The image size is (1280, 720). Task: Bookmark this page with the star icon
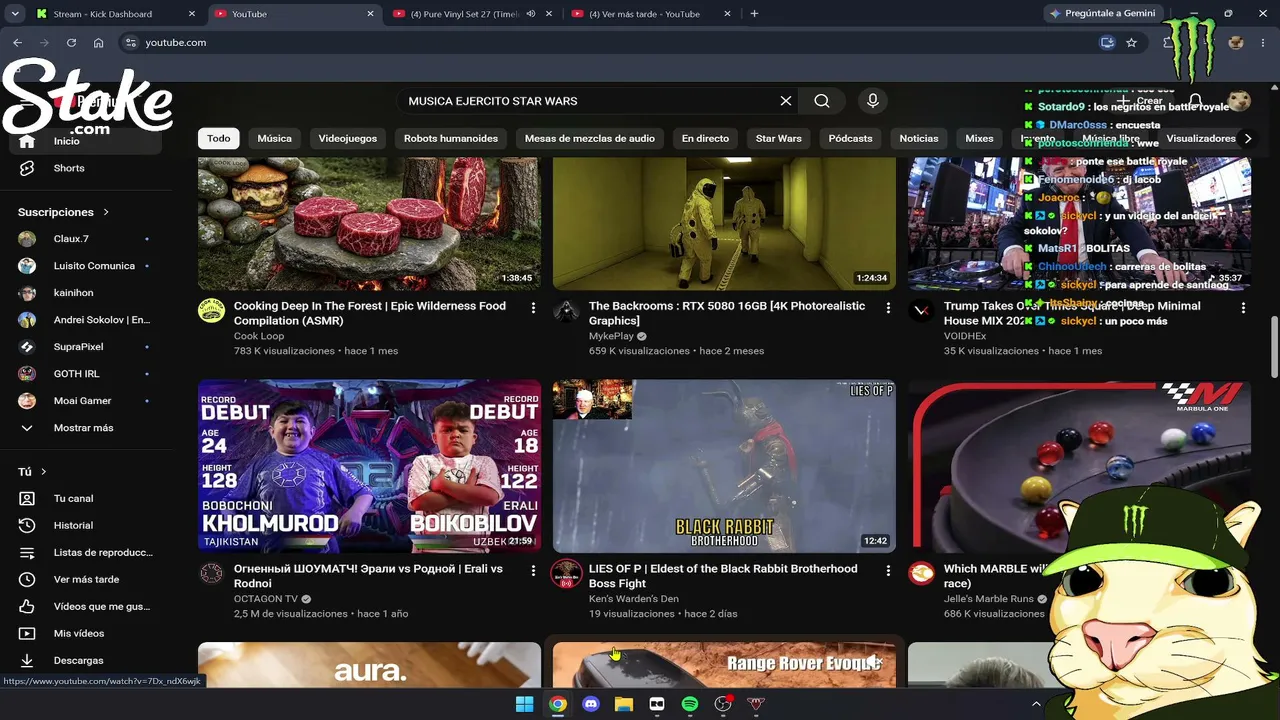click(1131, 43)
